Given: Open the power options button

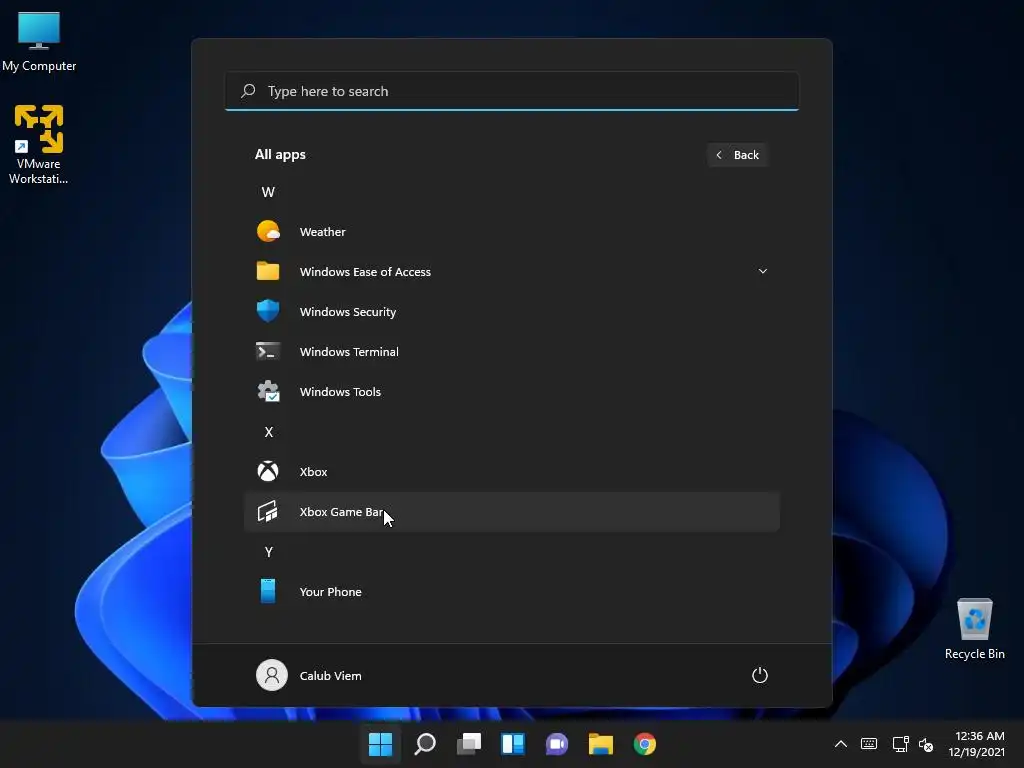Looking at the screenshot, I should [x=760, y=675].
